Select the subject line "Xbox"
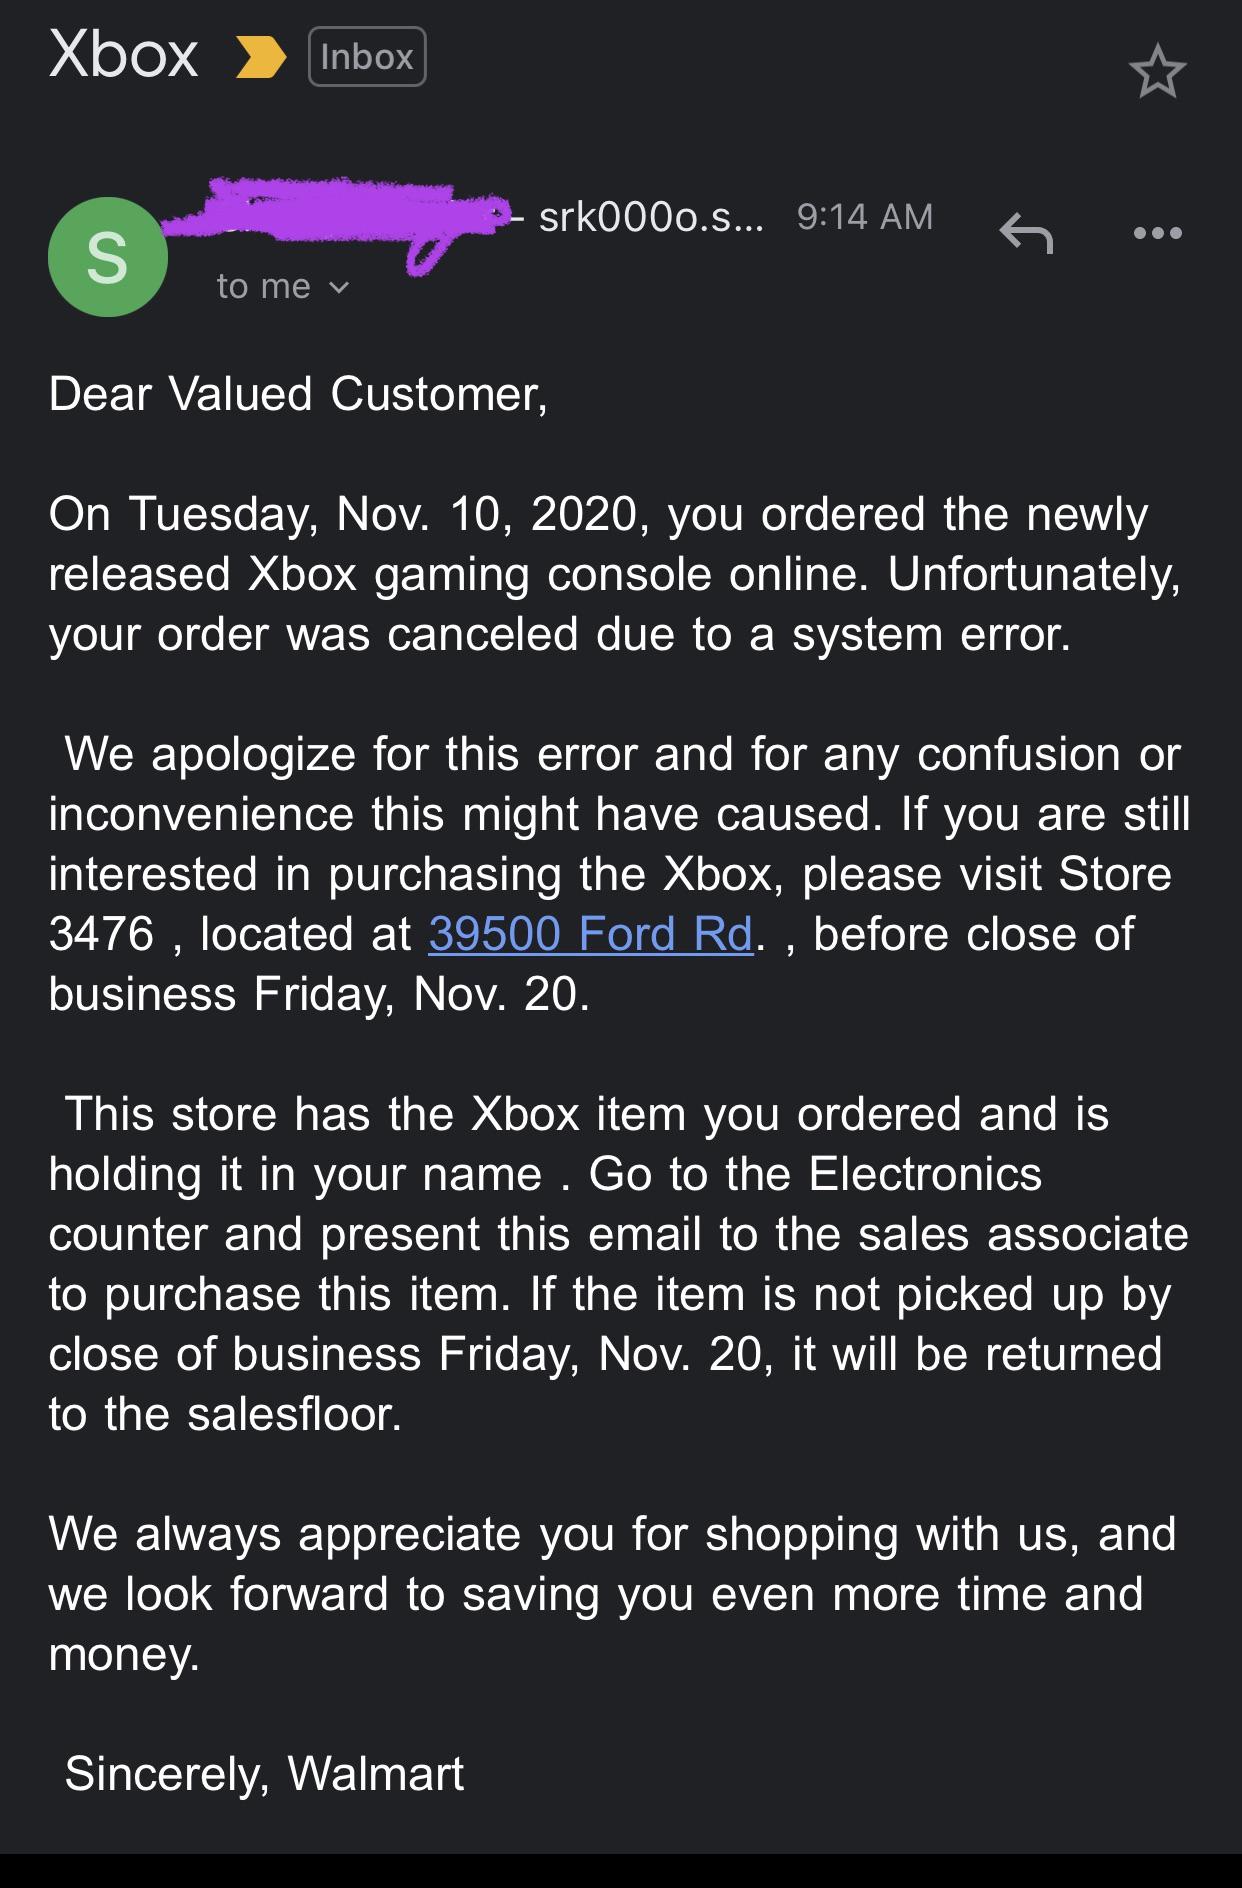Image resolution: width=1242 pixels, height=1888 pixels. [122, 57]
